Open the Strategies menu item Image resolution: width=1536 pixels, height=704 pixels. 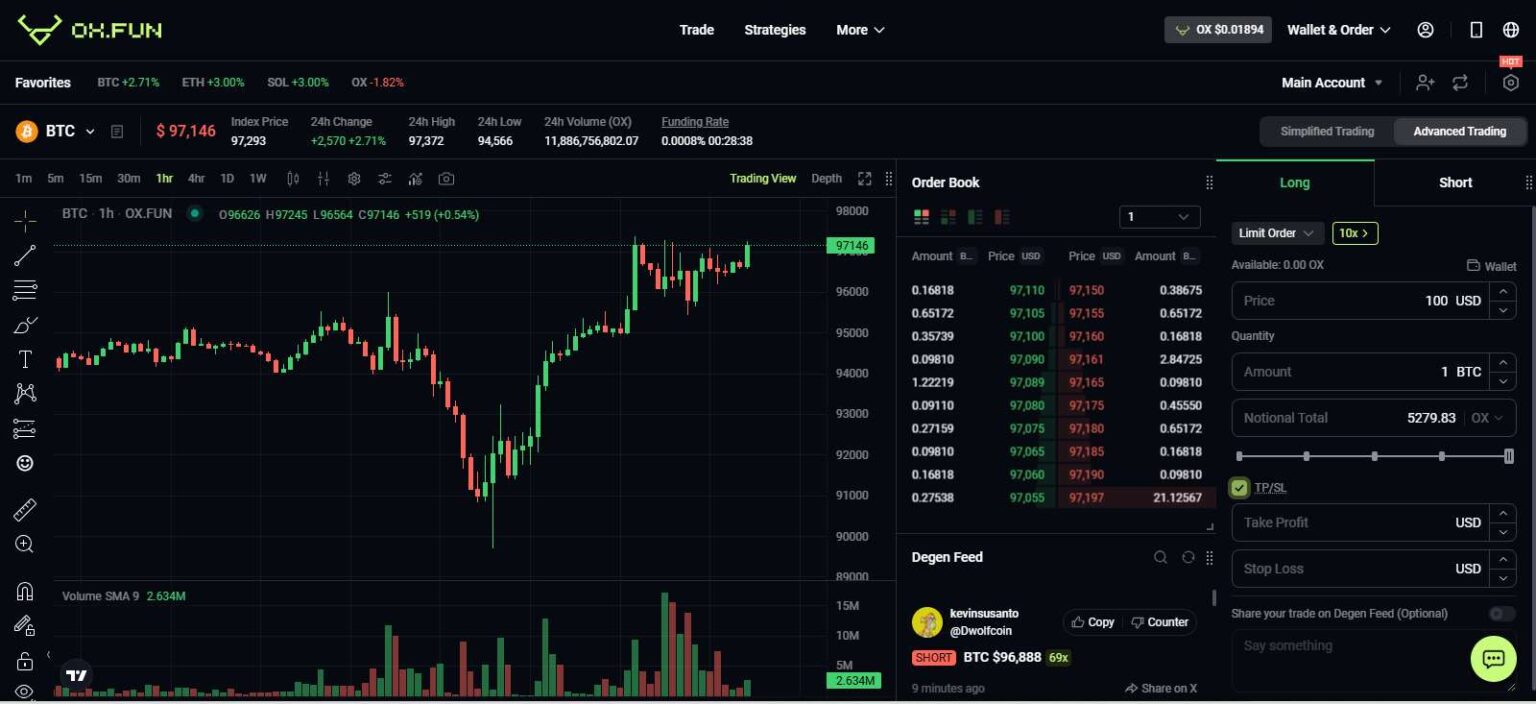(x=775, y=30)
